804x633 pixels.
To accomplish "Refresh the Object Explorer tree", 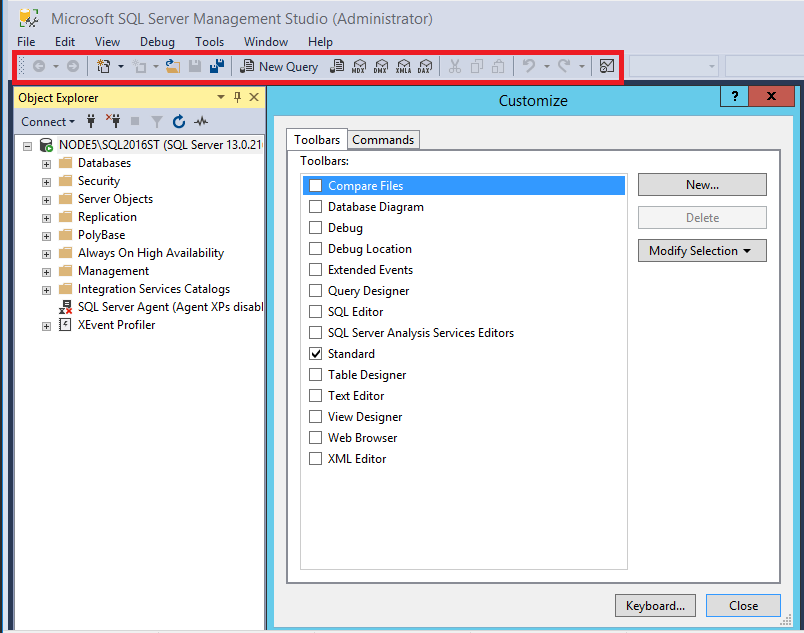I will [x=180, y=121].
